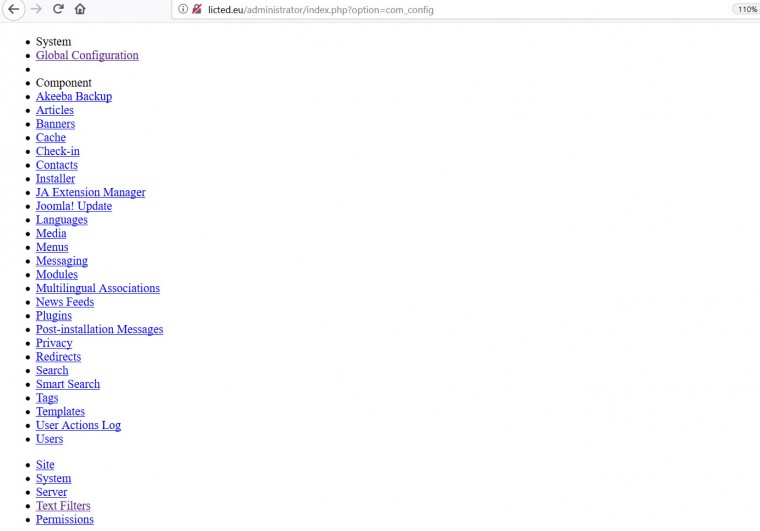760x531 pixels.
Task: Select the Tags link
Action: (47, 398)
